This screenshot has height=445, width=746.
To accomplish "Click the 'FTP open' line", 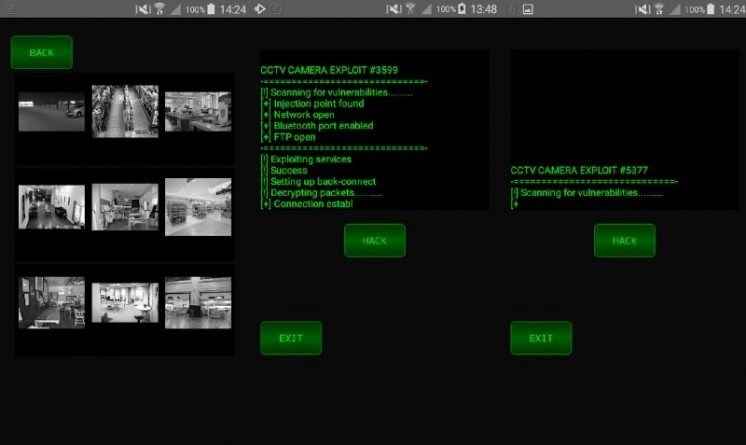I will pos(288,137).
